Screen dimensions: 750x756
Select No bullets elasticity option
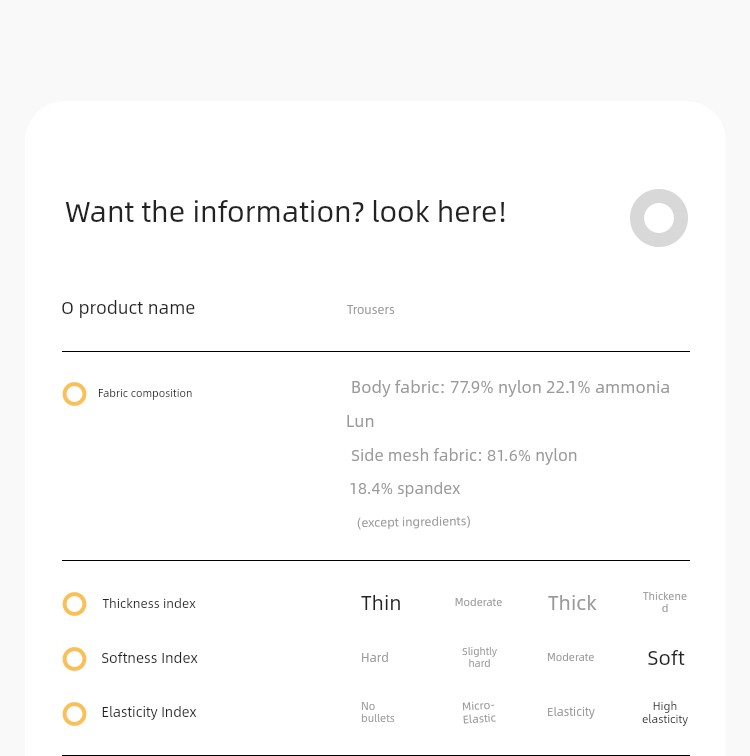coord(377,712)
